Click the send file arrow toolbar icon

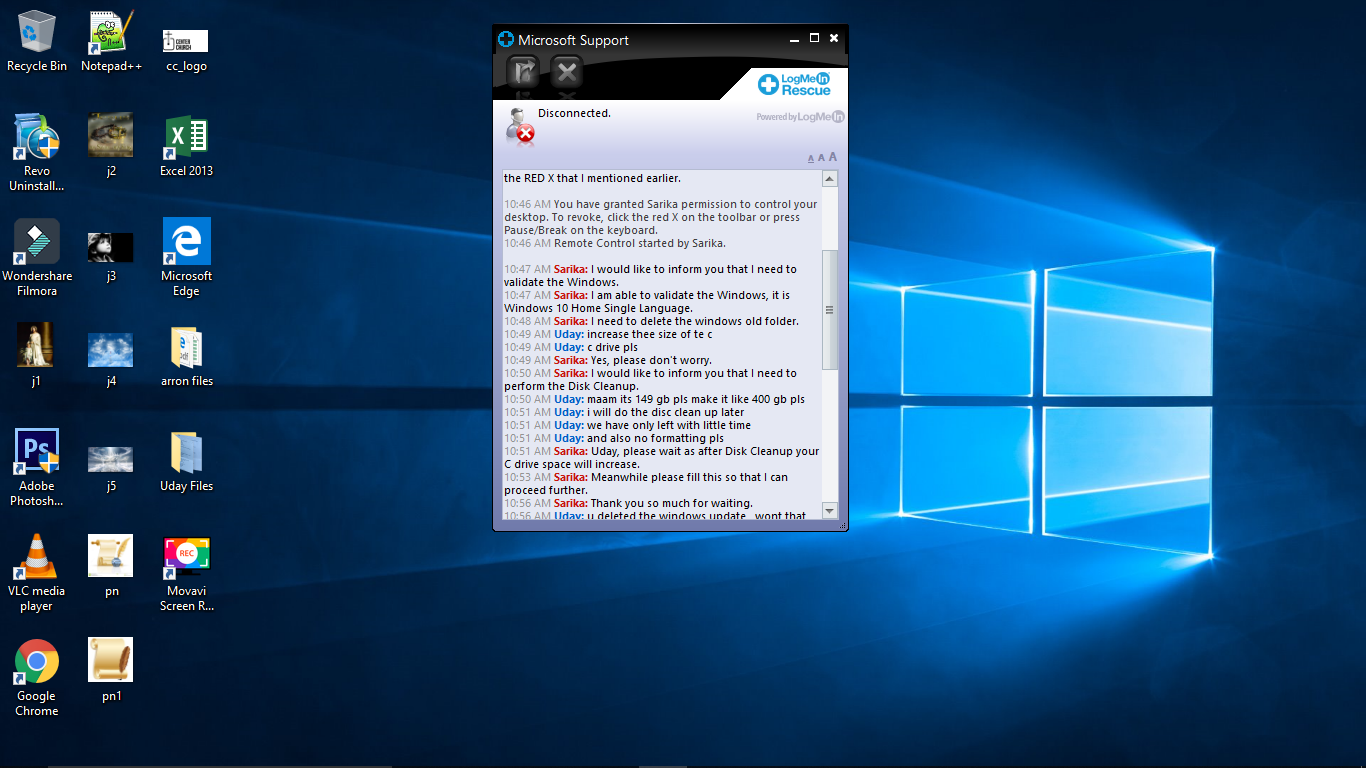(x=524, y=72)
